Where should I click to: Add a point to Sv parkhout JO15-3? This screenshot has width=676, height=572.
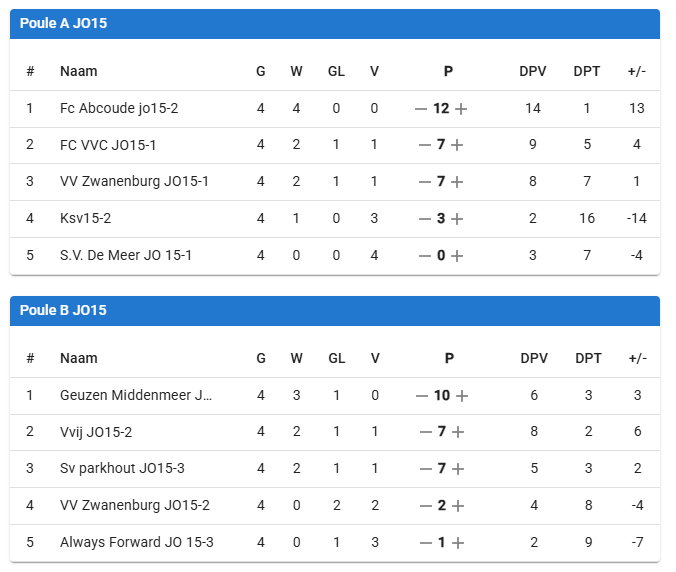(x=457, y=469)
